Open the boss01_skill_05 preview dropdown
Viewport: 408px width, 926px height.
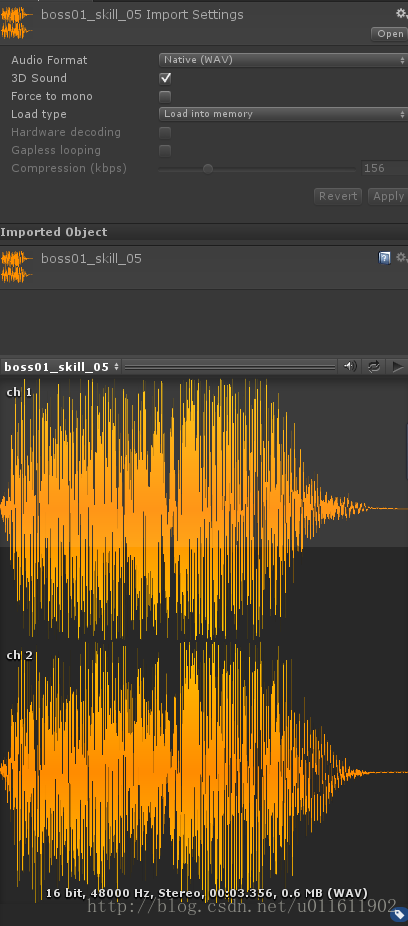tap(61, 367)
